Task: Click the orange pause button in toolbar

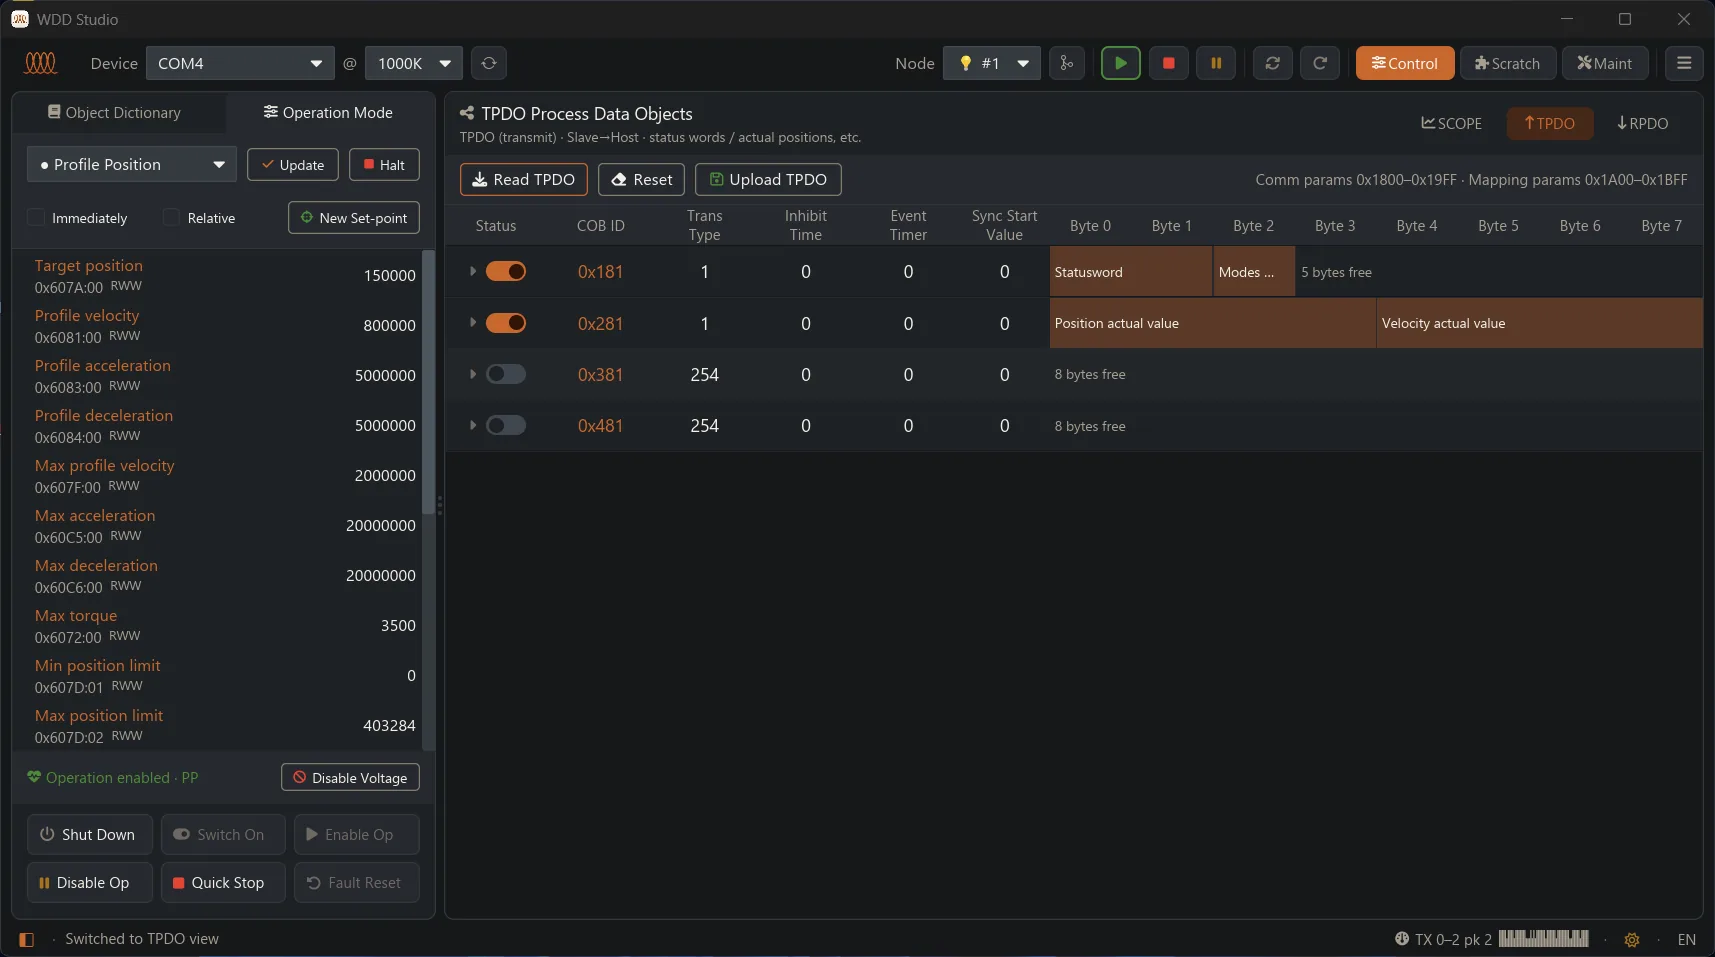Action: [1216, 63]
